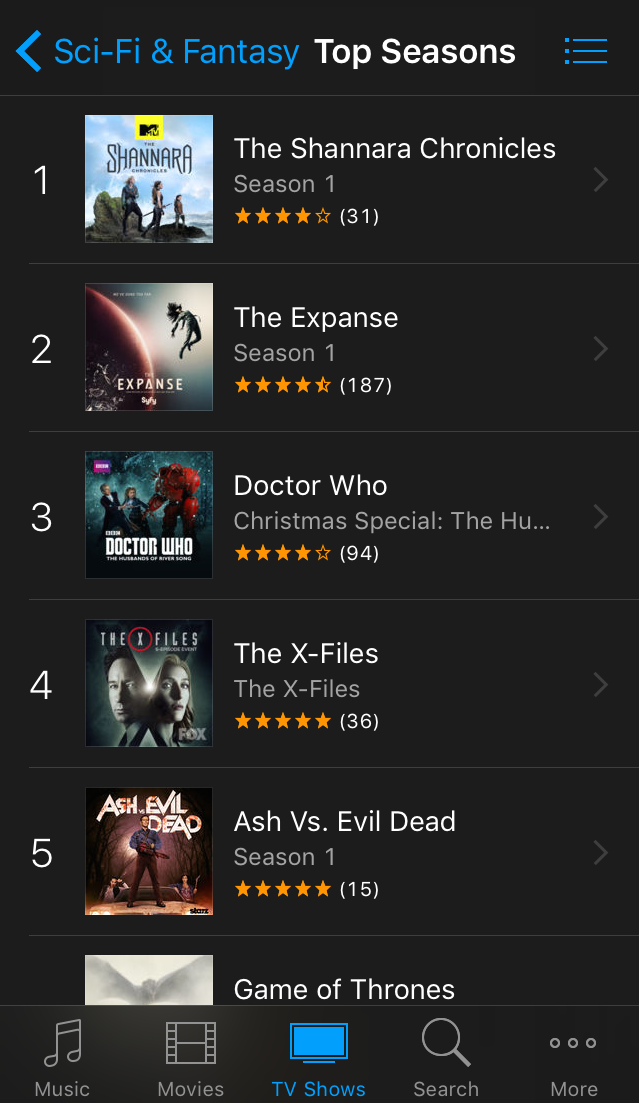Select Game of Thrones title
The image size is (639, 1103).
[344, 989]
